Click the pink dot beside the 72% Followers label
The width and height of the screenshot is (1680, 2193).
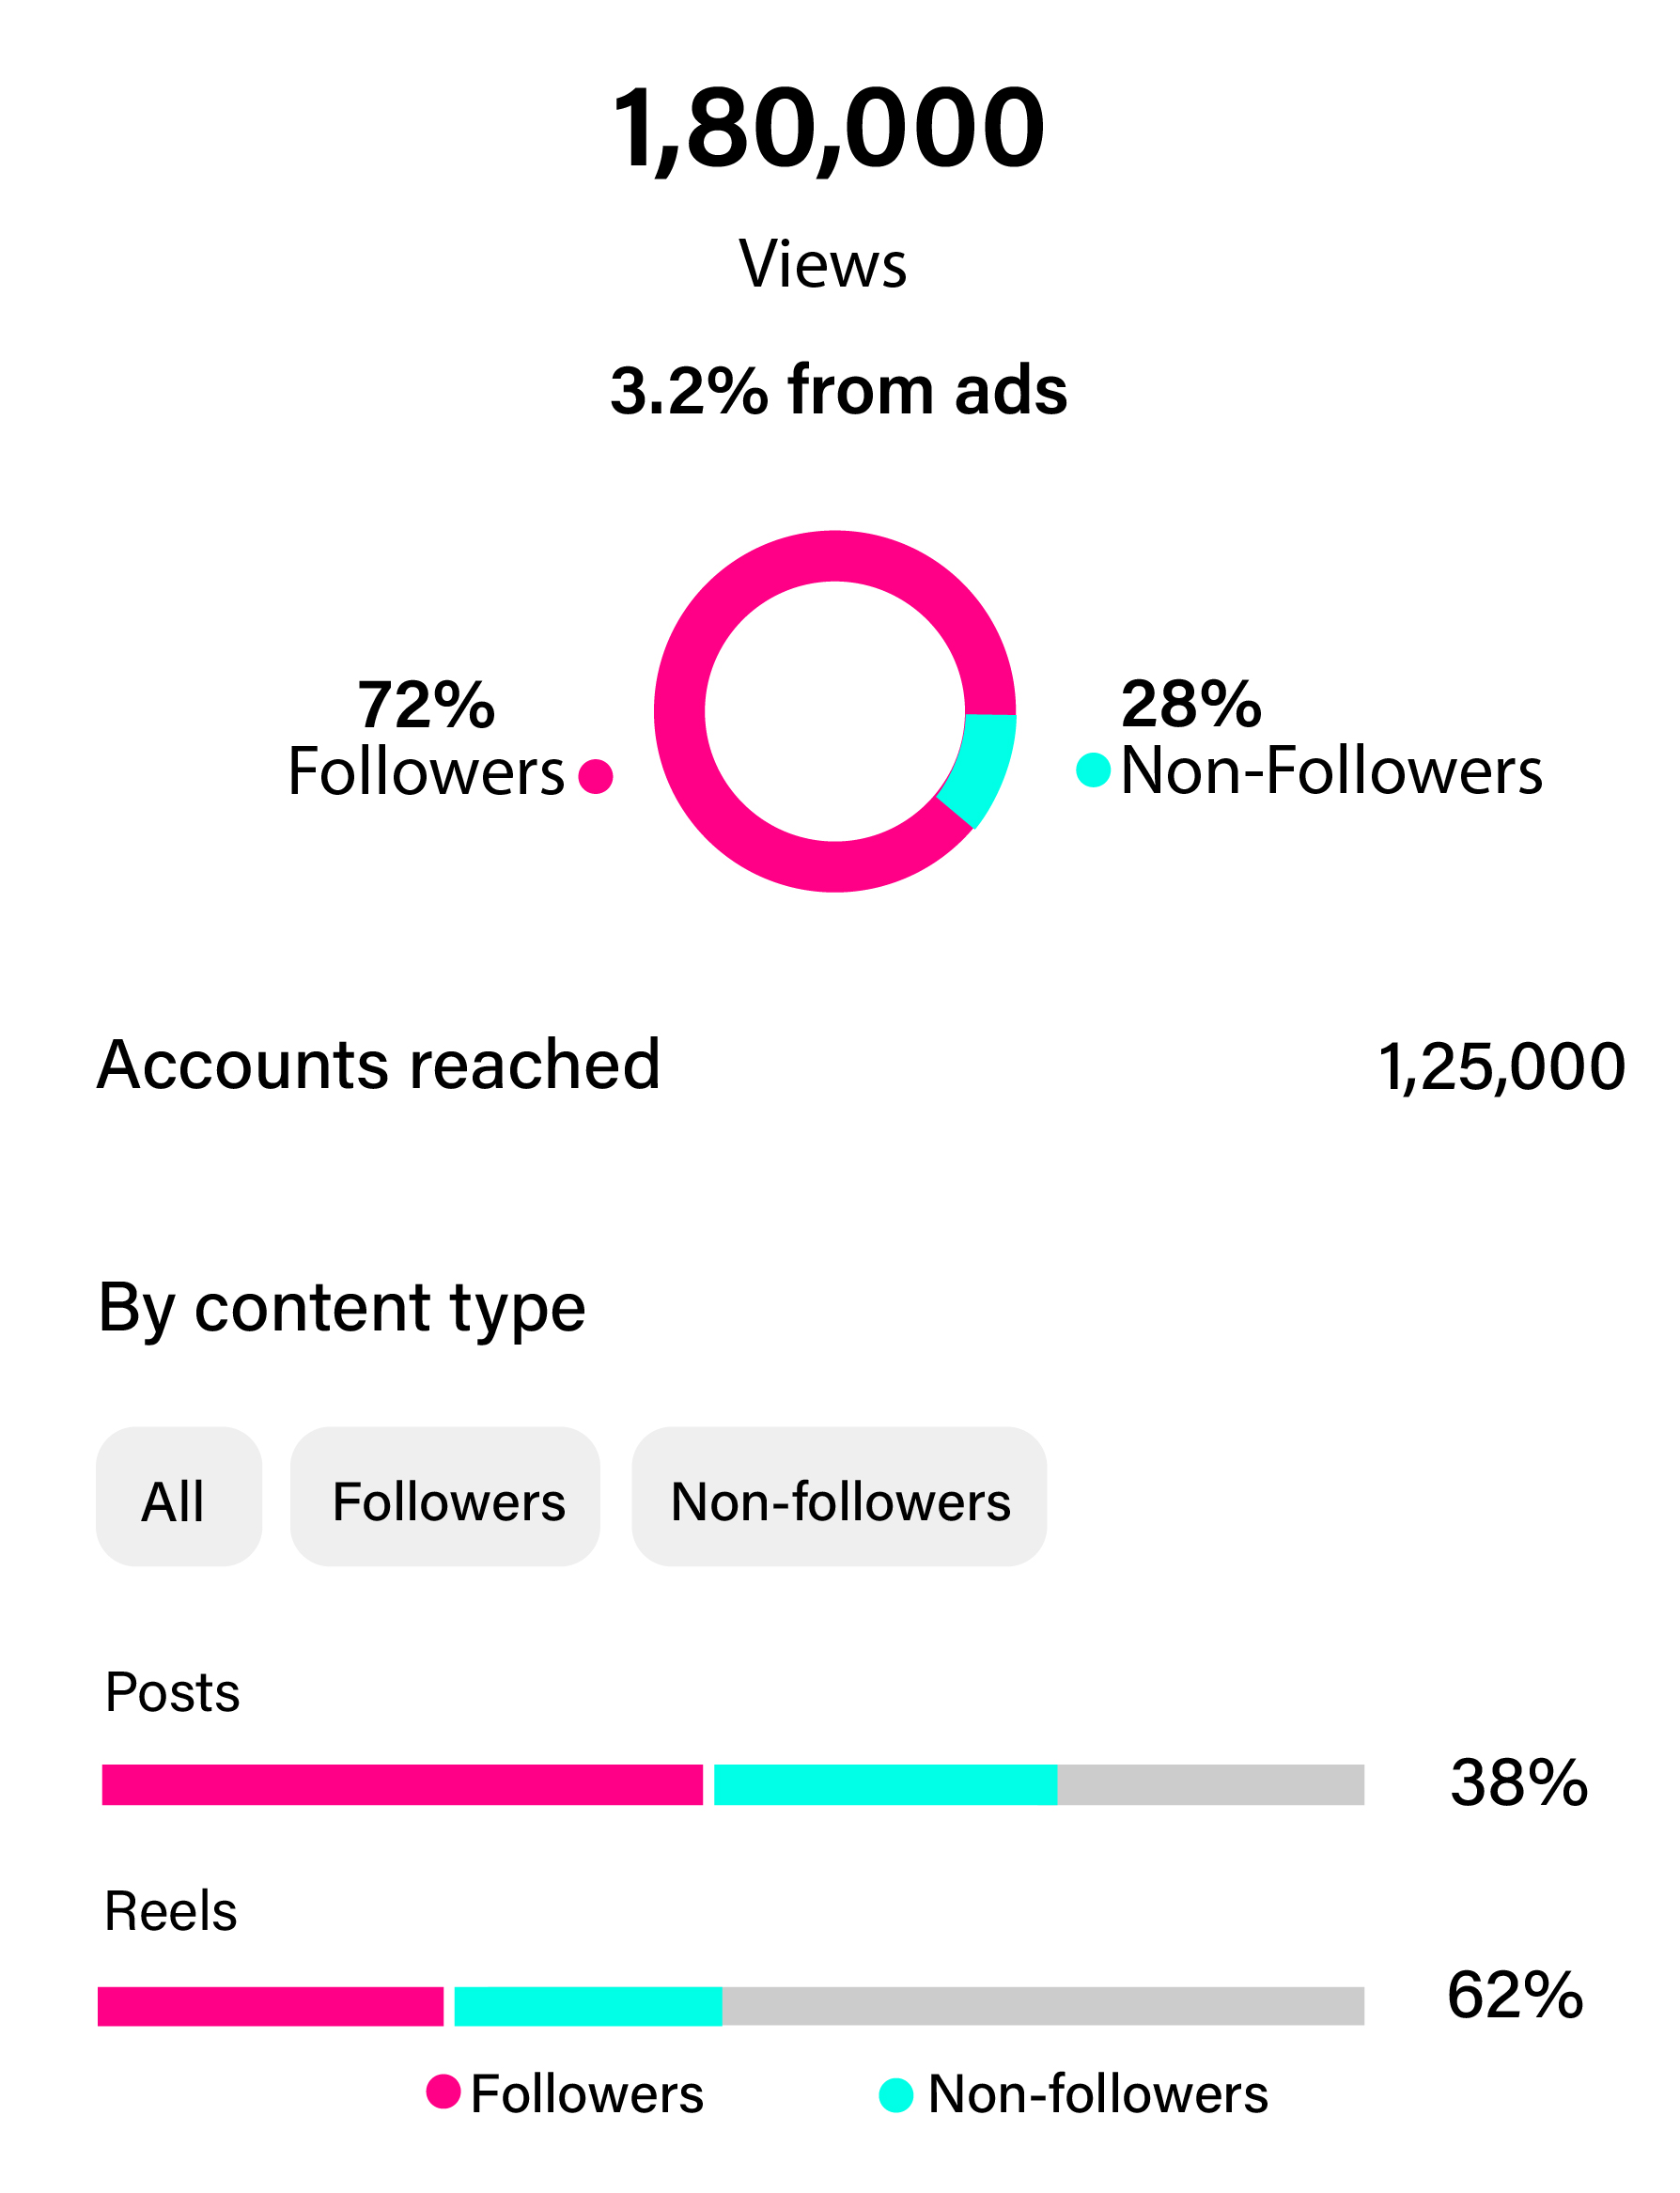[x=595, y=776]
